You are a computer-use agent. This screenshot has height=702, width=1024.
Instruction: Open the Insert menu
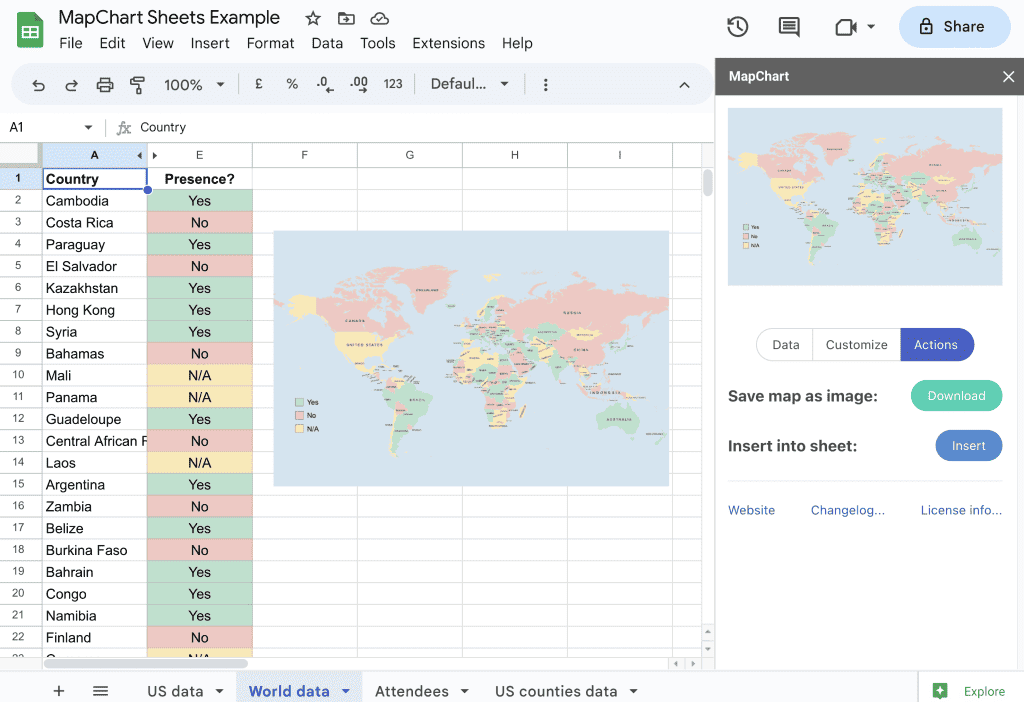click(210, 43)
